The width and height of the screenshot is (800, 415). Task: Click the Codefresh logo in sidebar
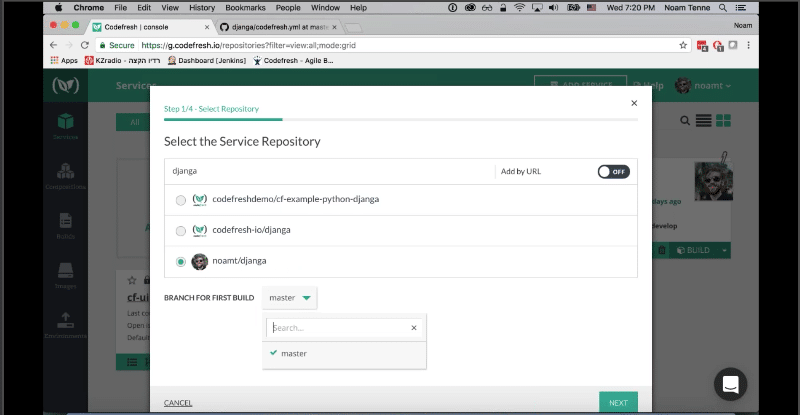coord(65,85)
